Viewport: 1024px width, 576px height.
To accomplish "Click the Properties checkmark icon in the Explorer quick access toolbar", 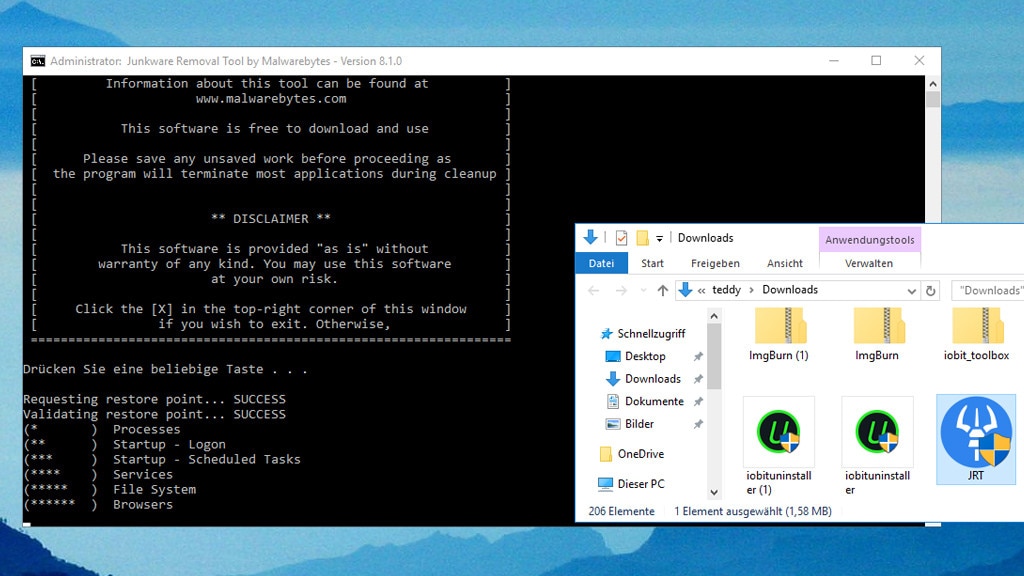I will tap(621, 238).
